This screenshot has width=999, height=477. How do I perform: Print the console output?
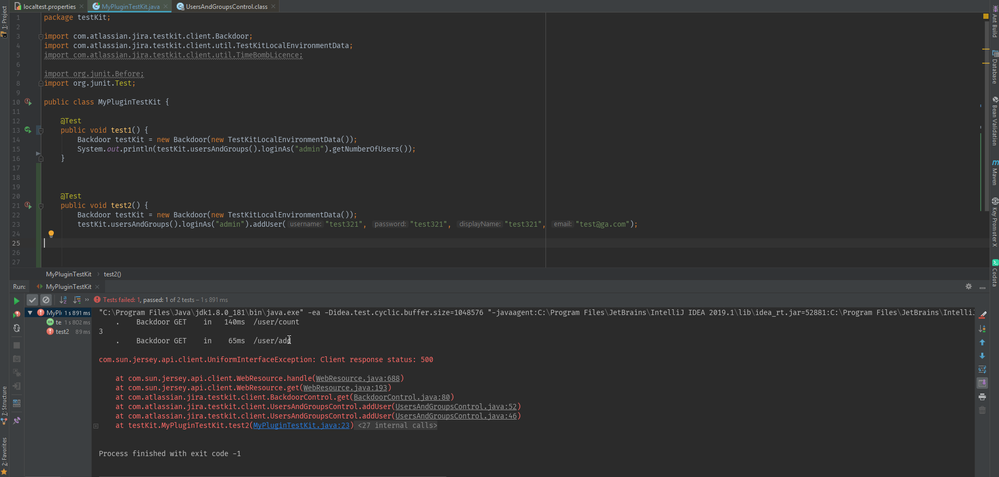[982, 397]
